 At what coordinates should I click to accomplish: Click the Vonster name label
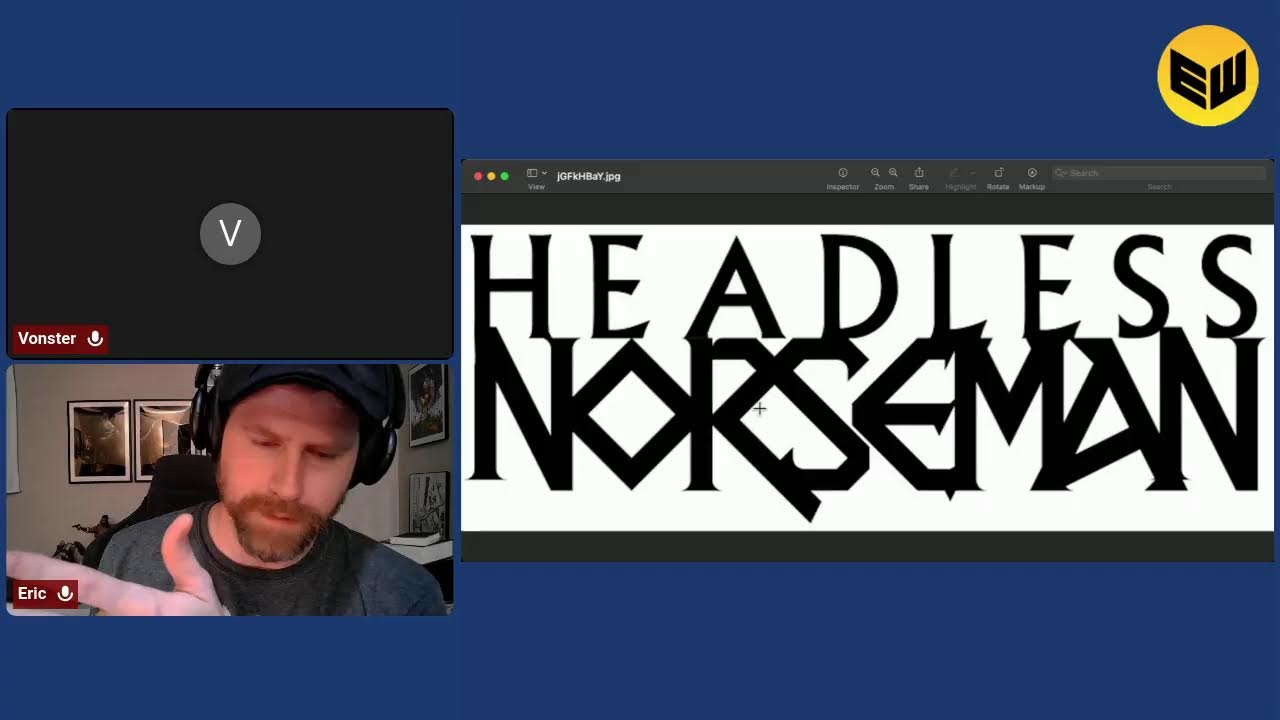coord(47,339)
